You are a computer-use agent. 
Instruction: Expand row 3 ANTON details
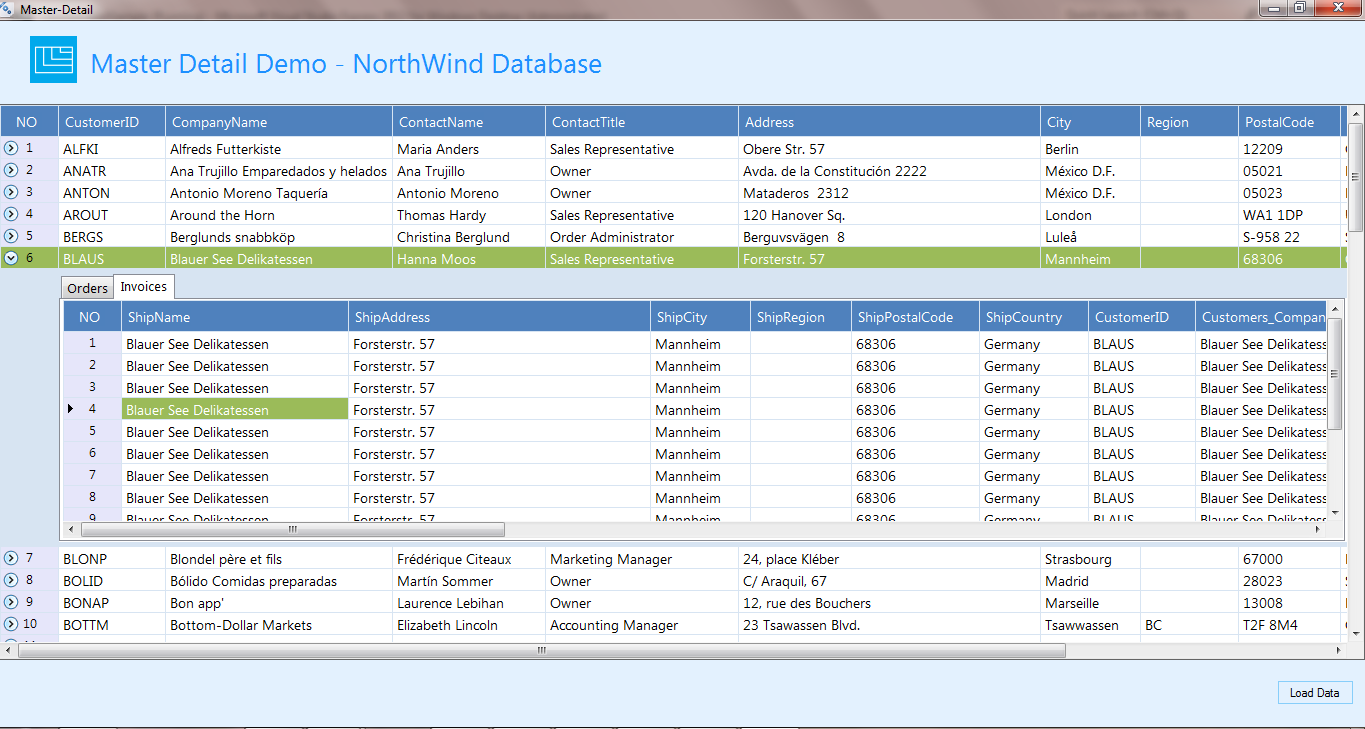coord(11,192)
